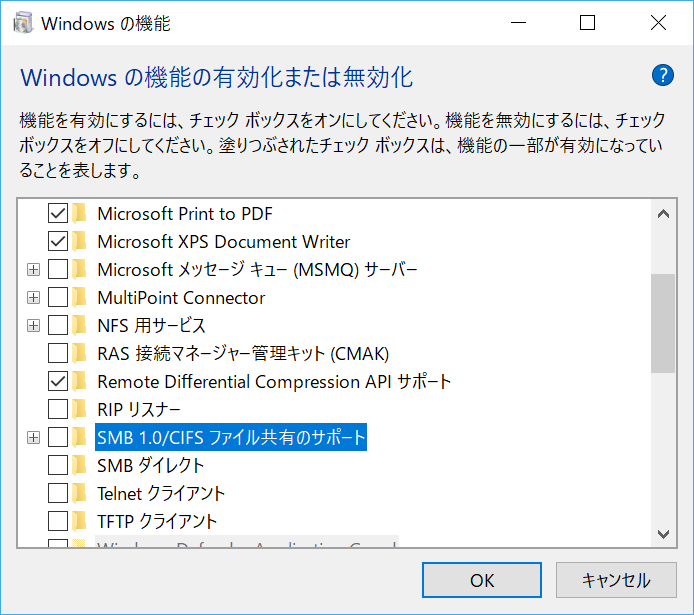Enable Microsoft メッセージ キュー (MSMQ) サーバー checkbox
Screen dimensions: 694x615
(58, 269)
